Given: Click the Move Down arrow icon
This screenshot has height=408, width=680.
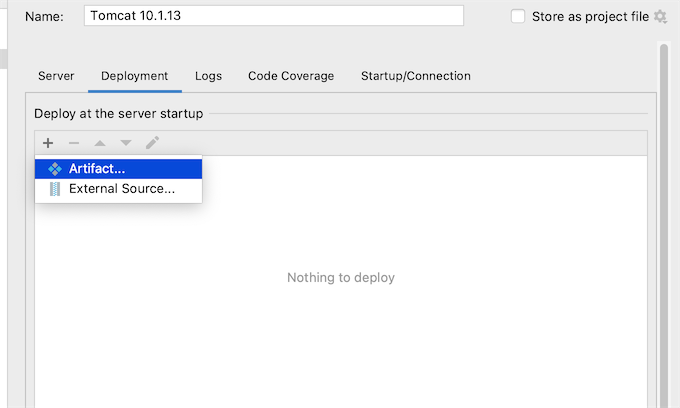Looking at the screenshot, I should point(126,143).
